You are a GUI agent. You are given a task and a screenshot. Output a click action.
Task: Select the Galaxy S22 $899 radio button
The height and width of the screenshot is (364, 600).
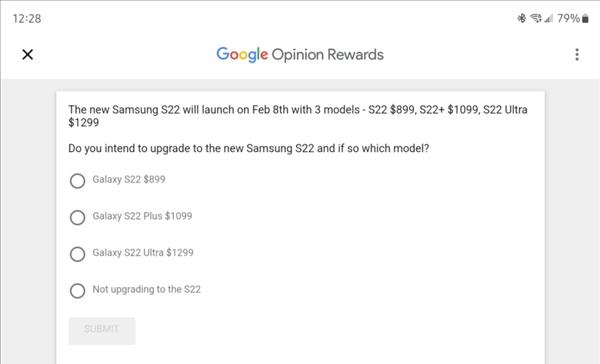click(x=77, y=181)
